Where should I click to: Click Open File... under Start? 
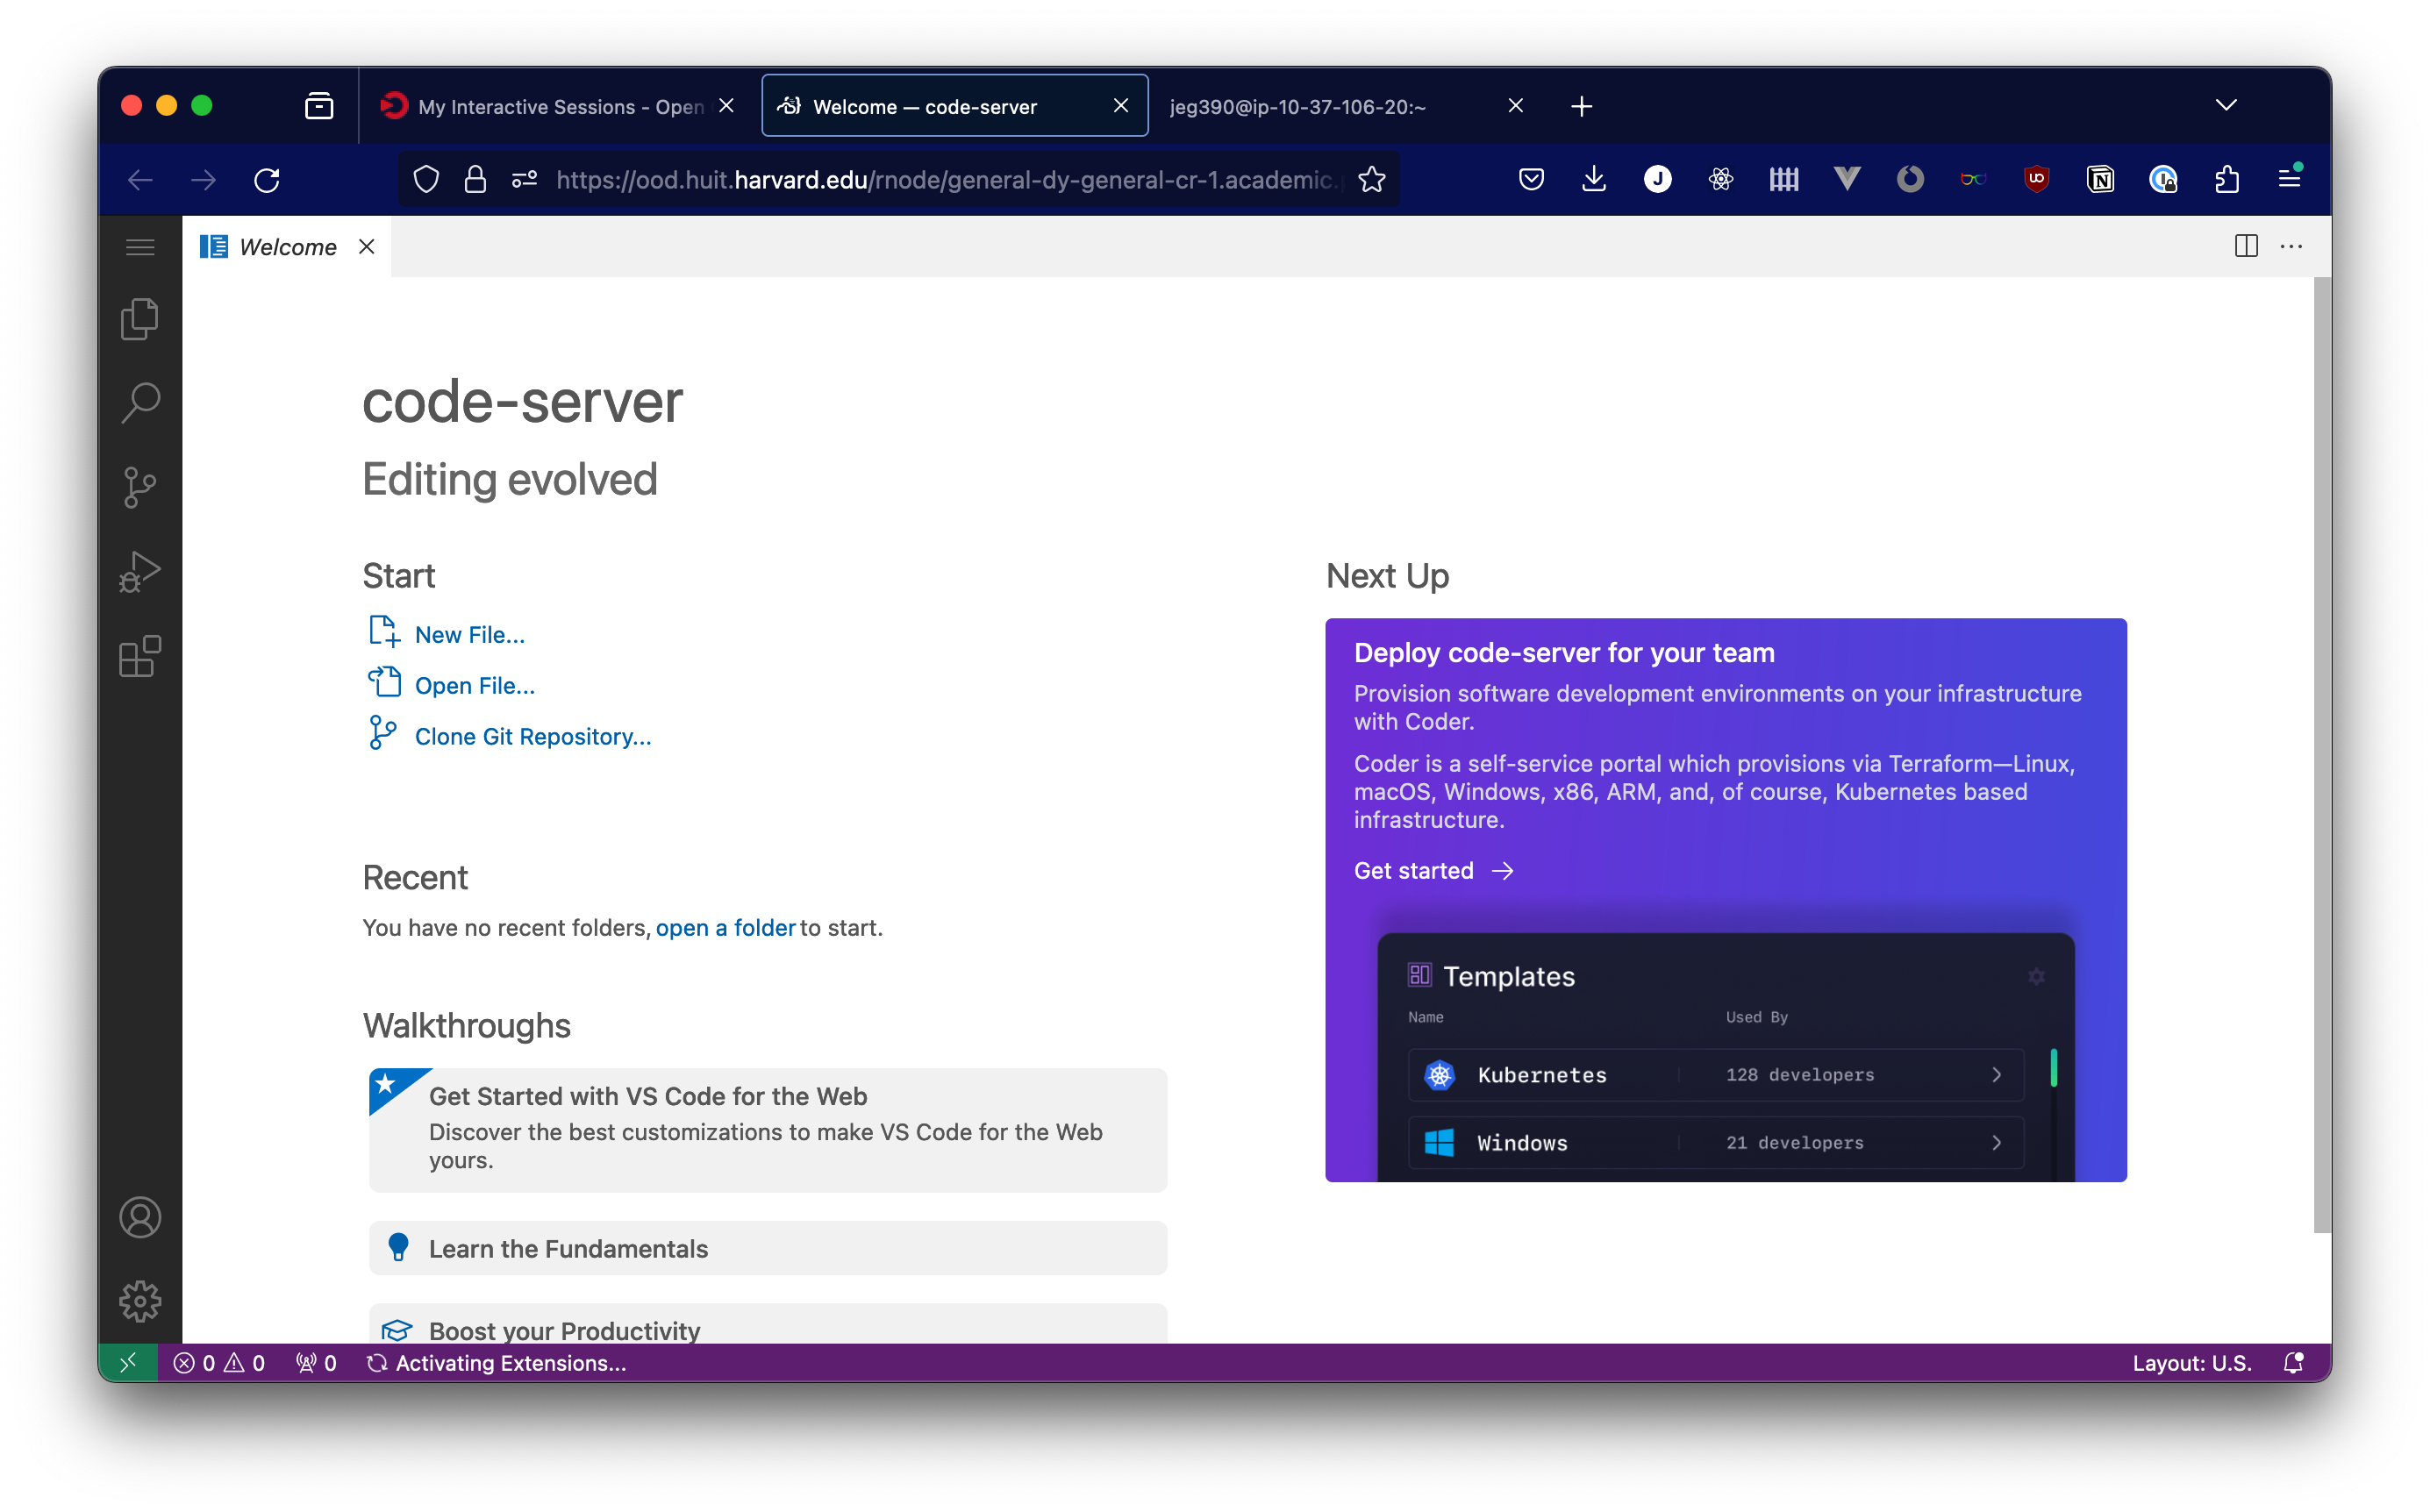[x=475, y=686]
